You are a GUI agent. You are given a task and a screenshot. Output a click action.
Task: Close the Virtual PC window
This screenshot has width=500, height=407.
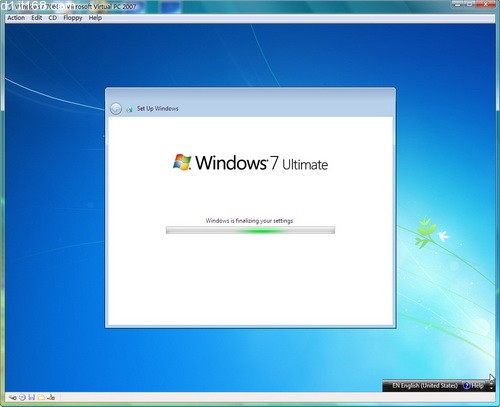point(485,4)
